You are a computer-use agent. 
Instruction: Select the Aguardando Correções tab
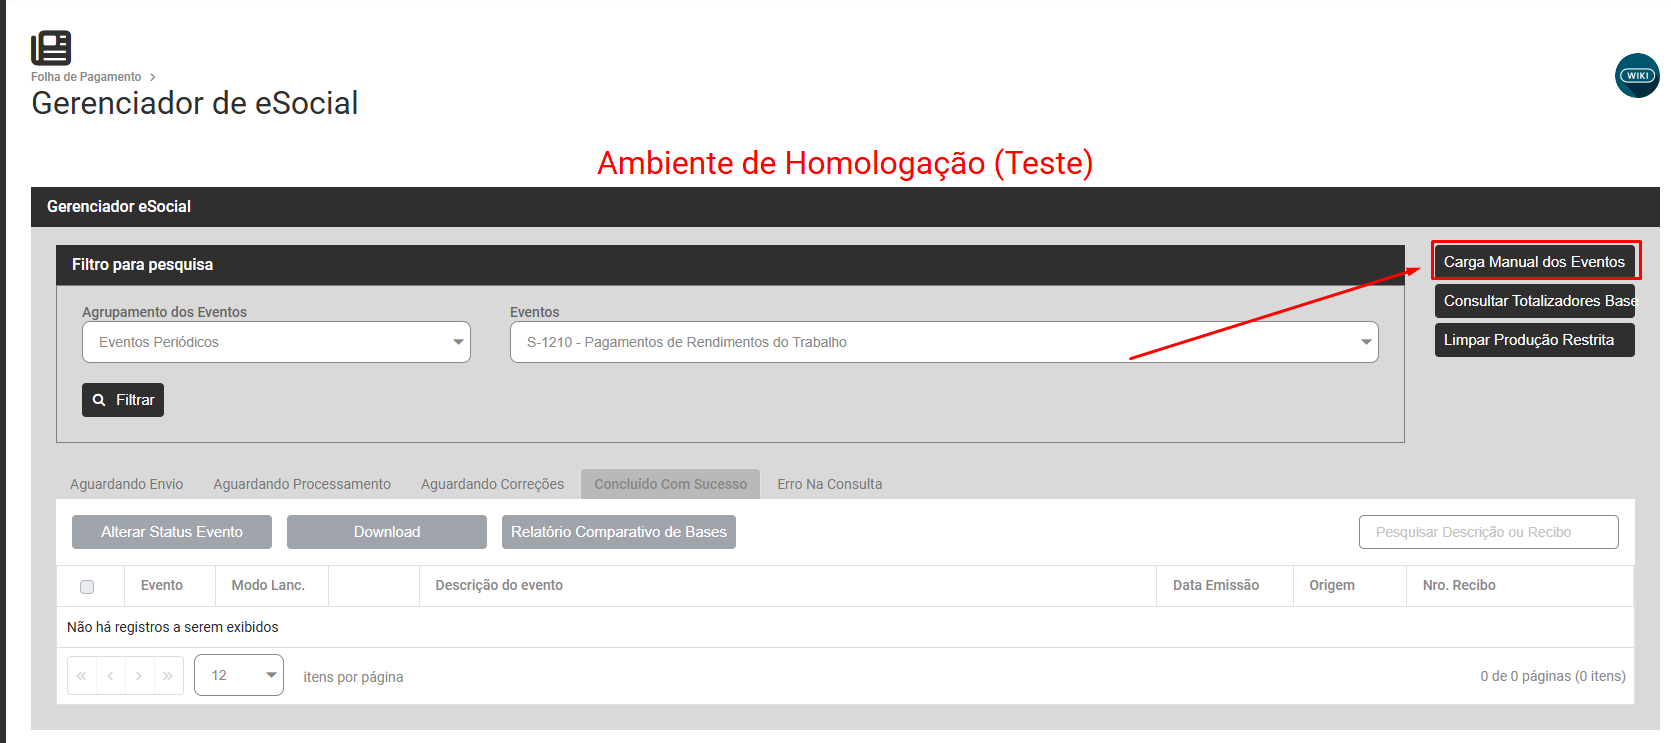pos(492,484)
